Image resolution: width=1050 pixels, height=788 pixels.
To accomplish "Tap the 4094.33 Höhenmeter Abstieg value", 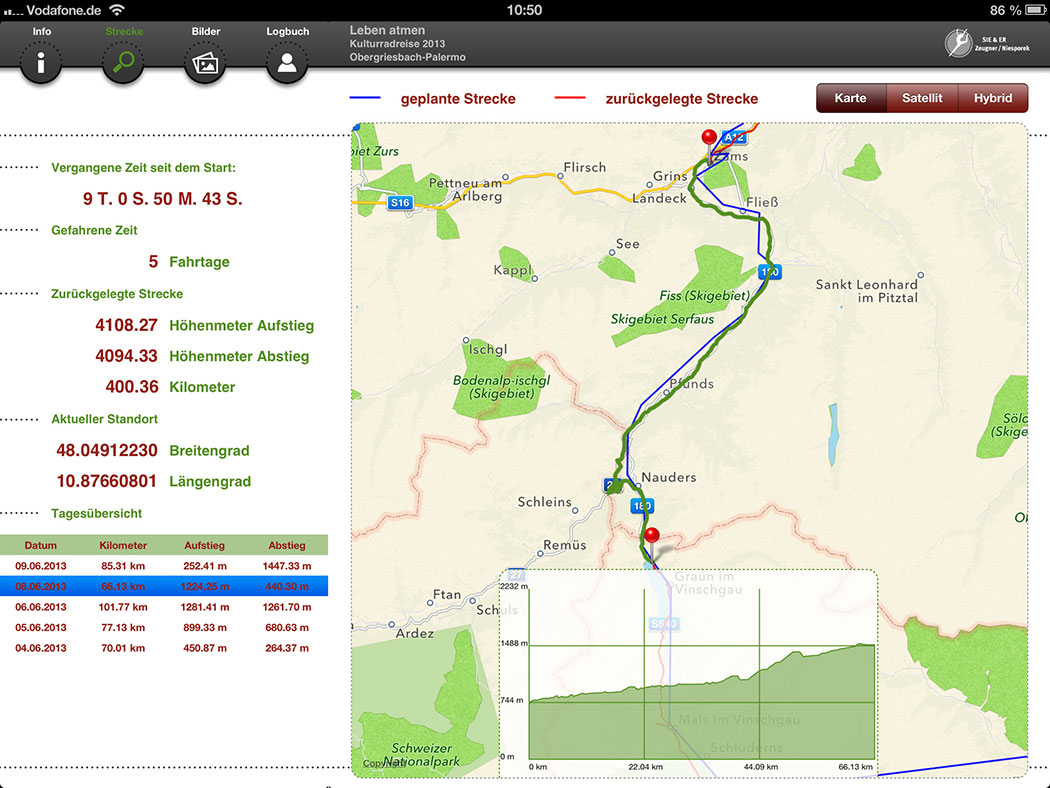I will click(126, 356).
